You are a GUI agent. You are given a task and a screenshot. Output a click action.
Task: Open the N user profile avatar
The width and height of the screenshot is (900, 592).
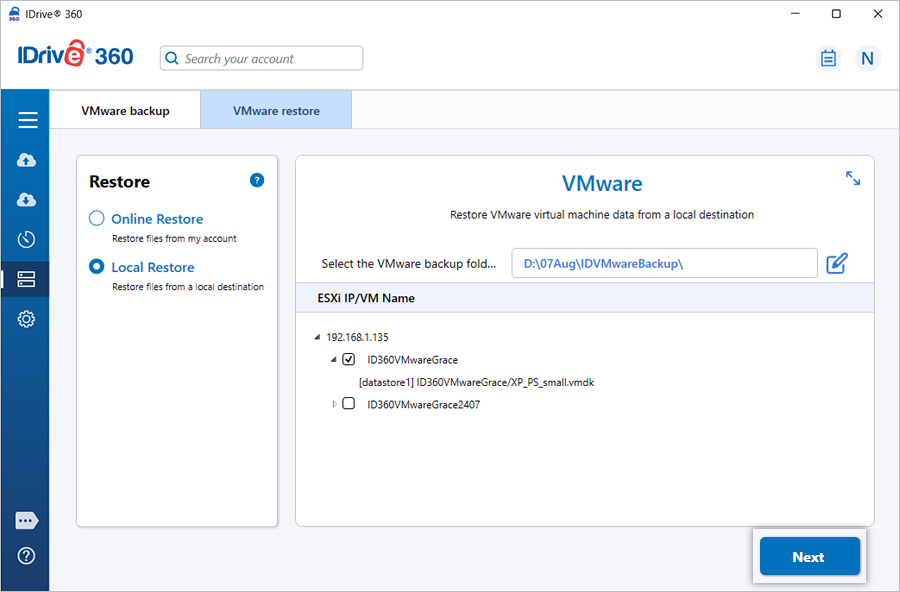[868, 58]
